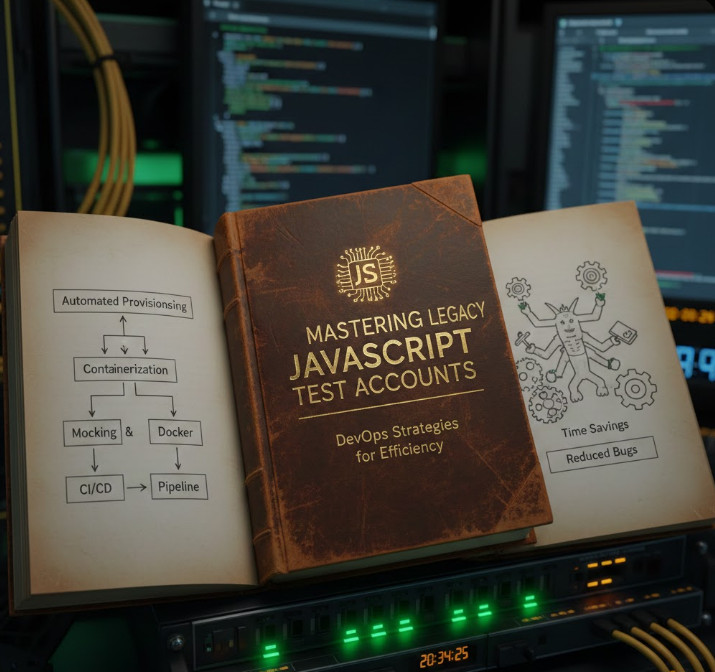Click the ampersand next to Mocking
This screenshot has width=715, height=672.
coord(129,432)
